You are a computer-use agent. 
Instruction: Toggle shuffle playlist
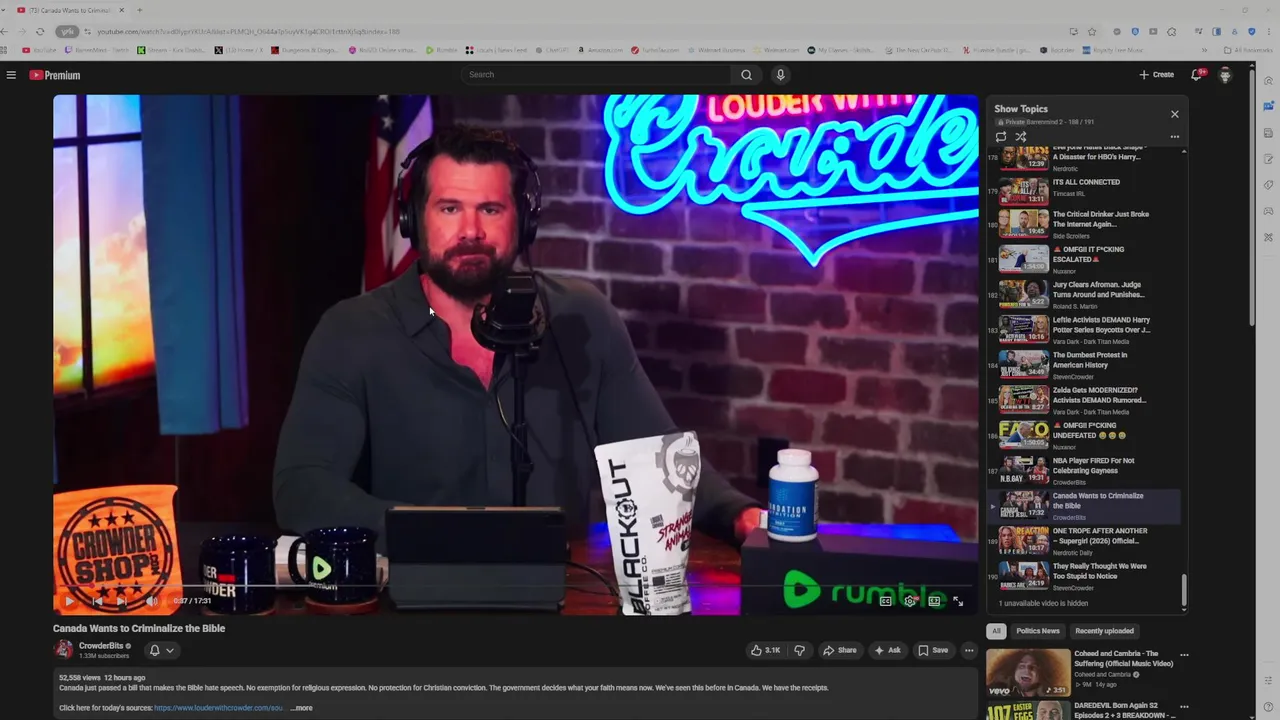coord(1021,137)
